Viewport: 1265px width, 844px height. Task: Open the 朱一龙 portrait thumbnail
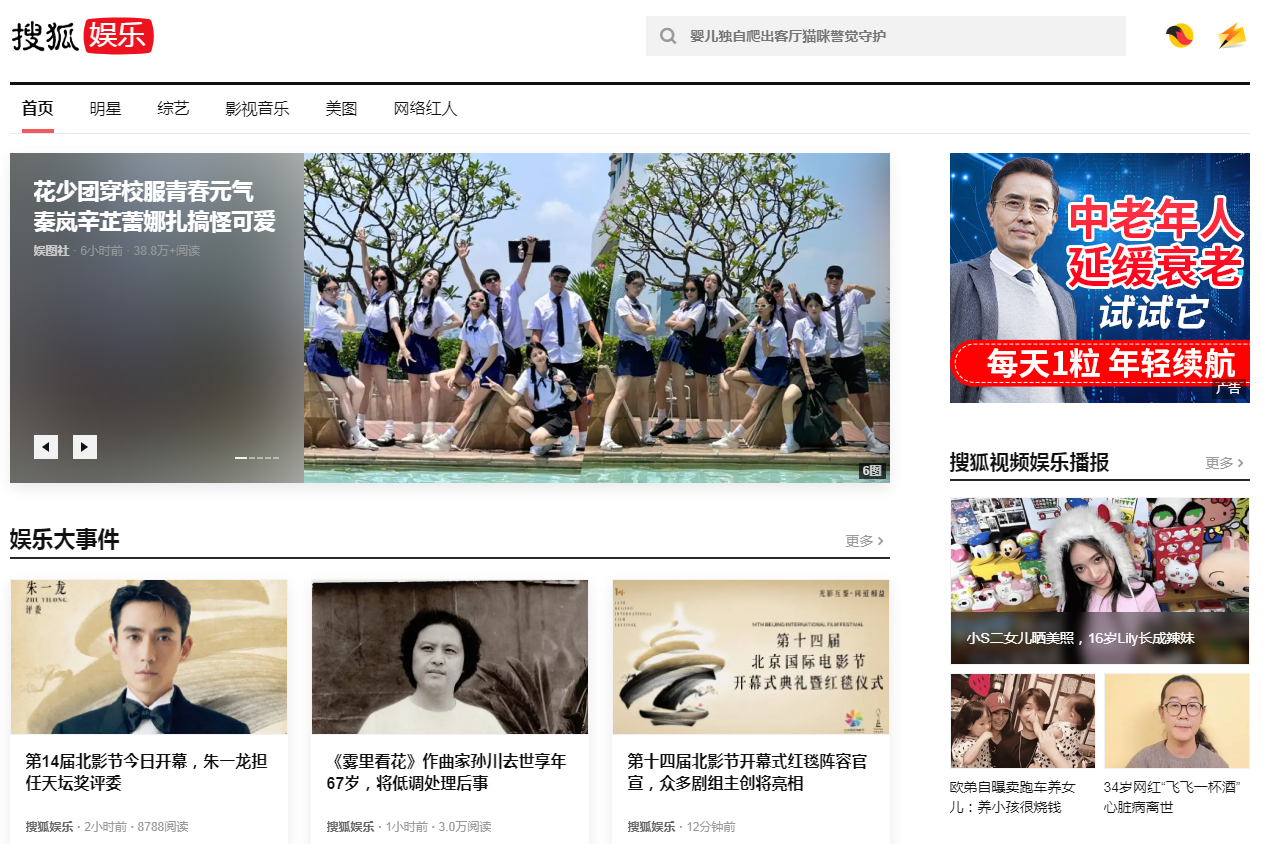point(149,657)
